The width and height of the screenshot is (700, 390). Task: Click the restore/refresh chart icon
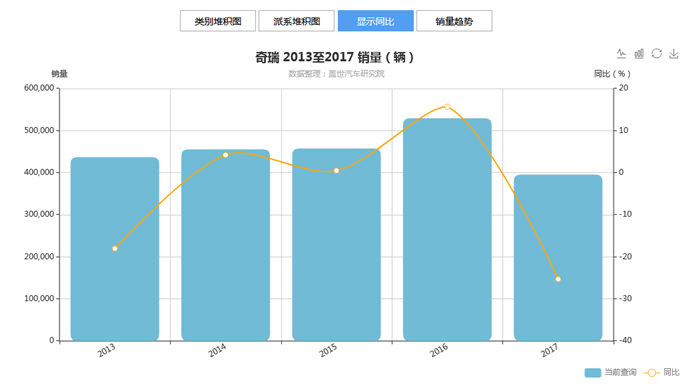click(656, 54)
